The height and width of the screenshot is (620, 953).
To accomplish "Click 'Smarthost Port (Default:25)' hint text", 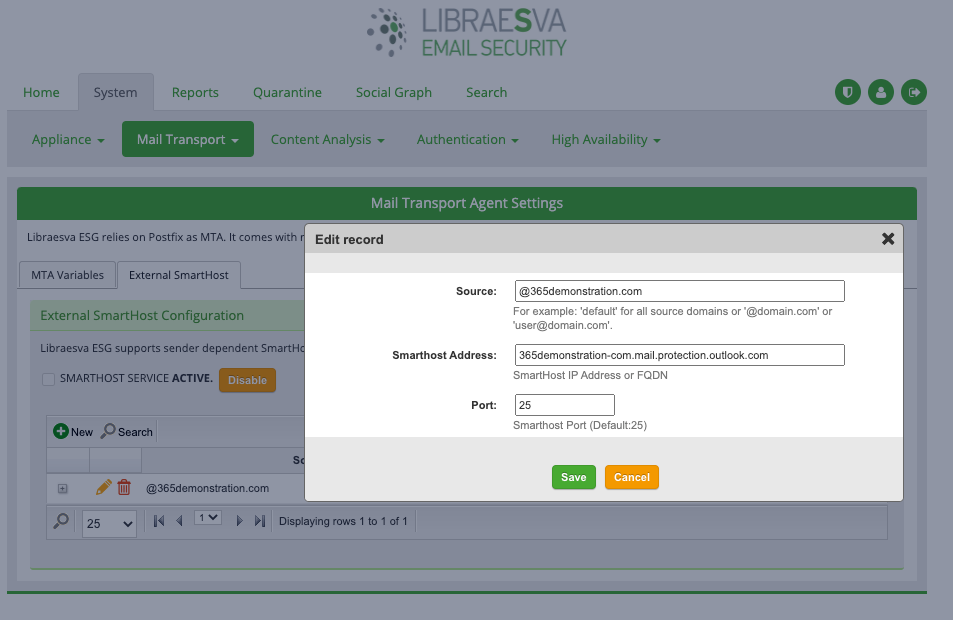I will [x=580, y=425].
